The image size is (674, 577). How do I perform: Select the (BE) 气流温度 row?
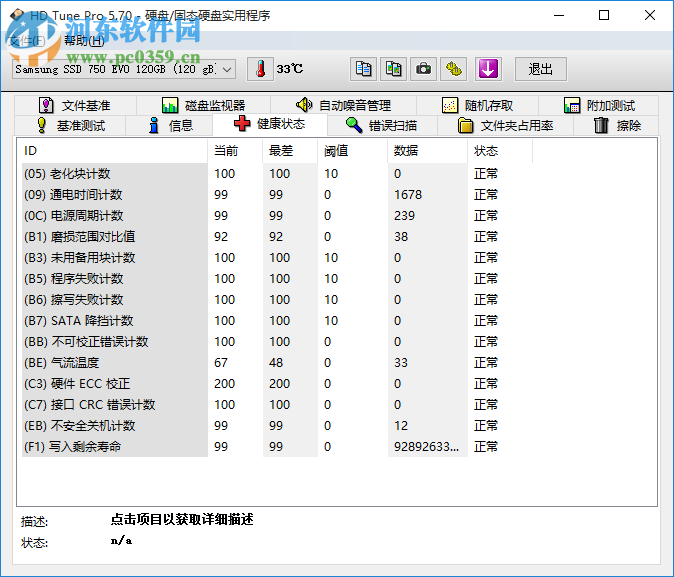click(277, 363)
